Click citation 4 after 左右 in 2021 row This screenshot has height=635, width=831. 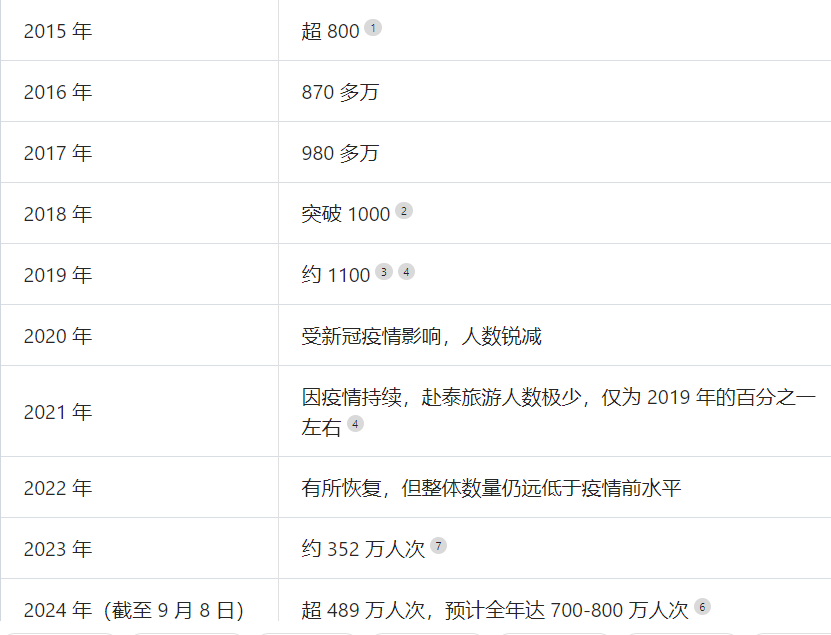355,424
